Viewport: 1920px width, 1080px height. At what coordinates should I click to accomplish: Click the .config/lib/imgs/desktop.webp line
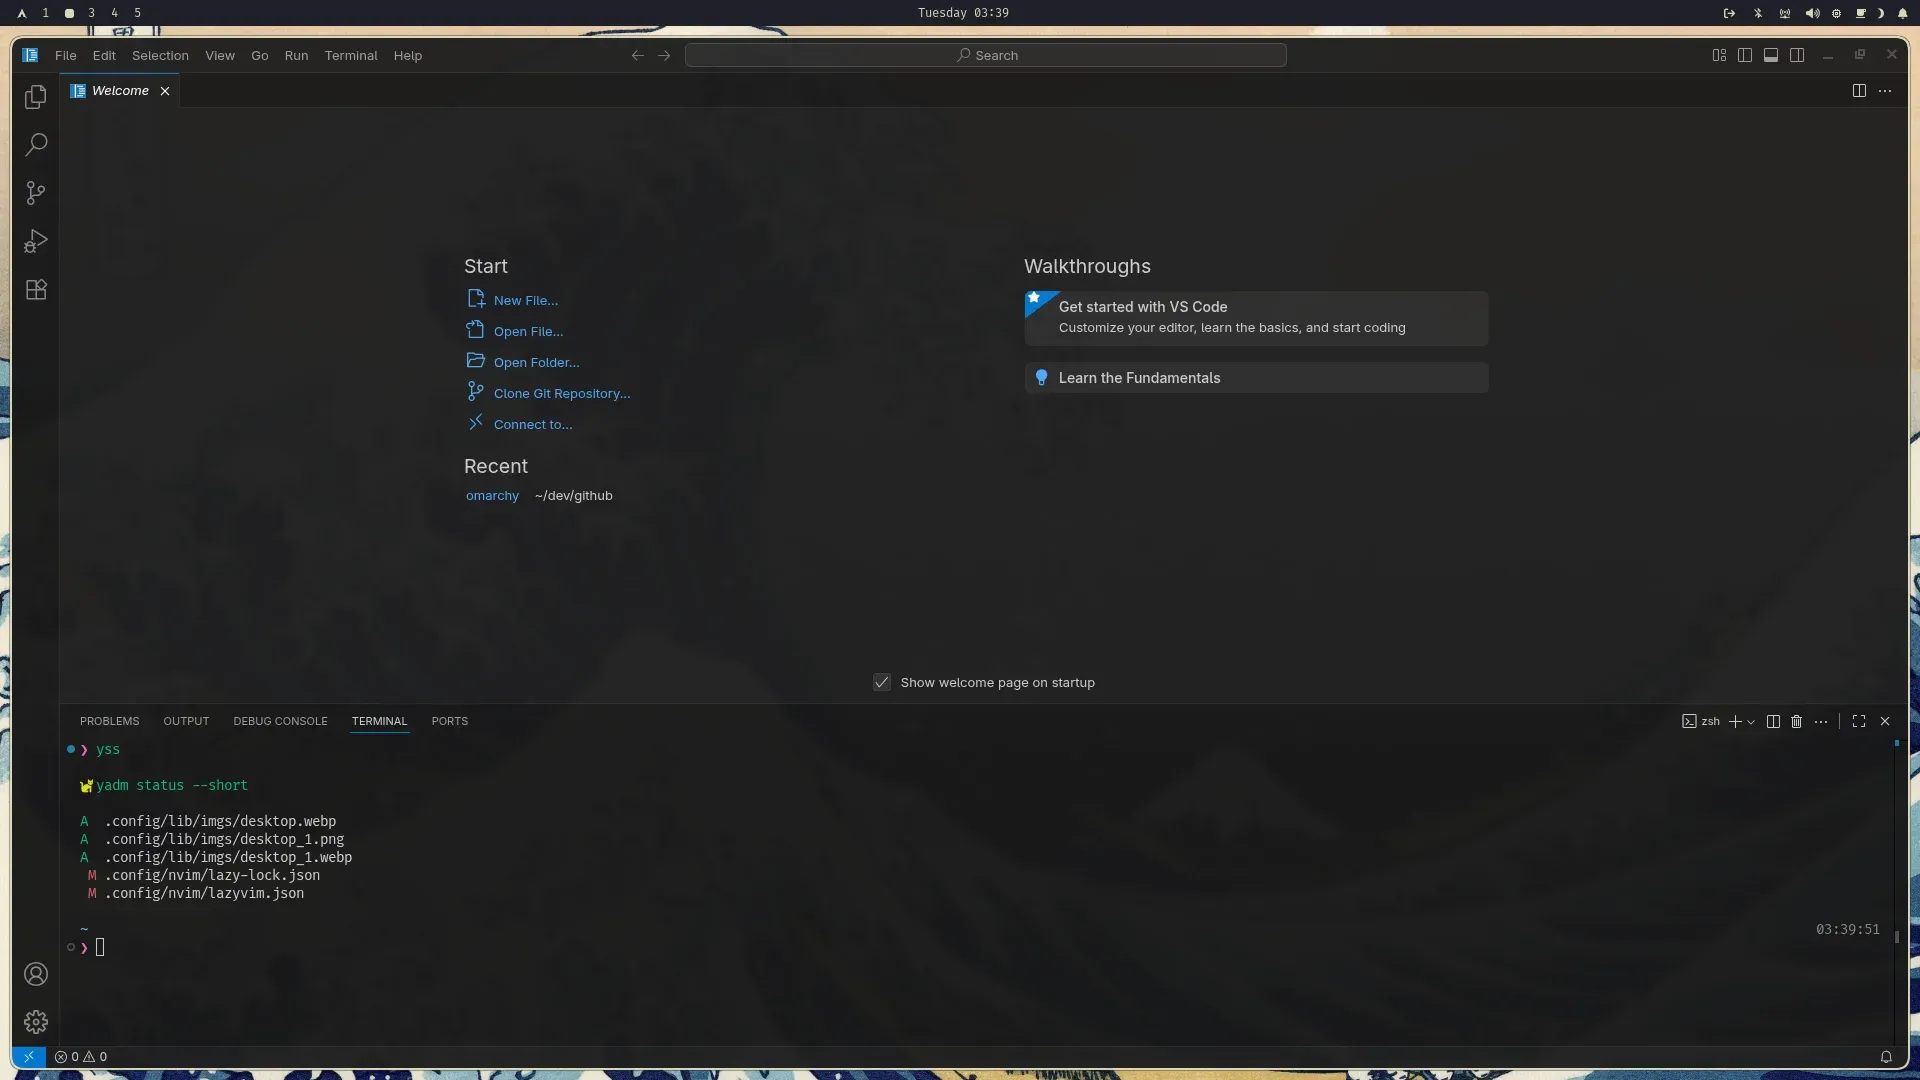[220, 822]
